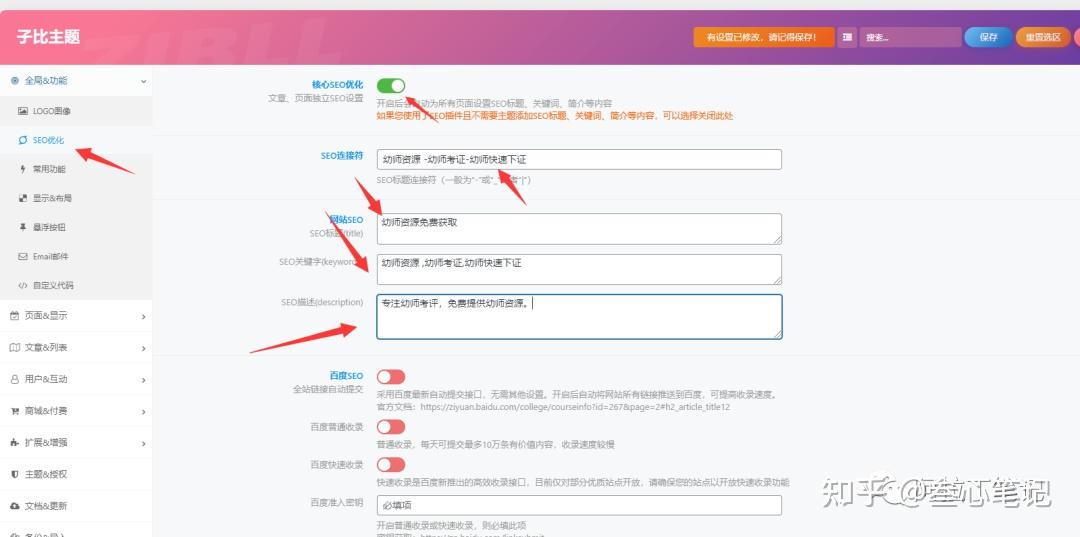Image resolution: width=1080 pixels, height=537 pixels.
Task: Enable the 百度普通收录 switch
Action: 391,427
